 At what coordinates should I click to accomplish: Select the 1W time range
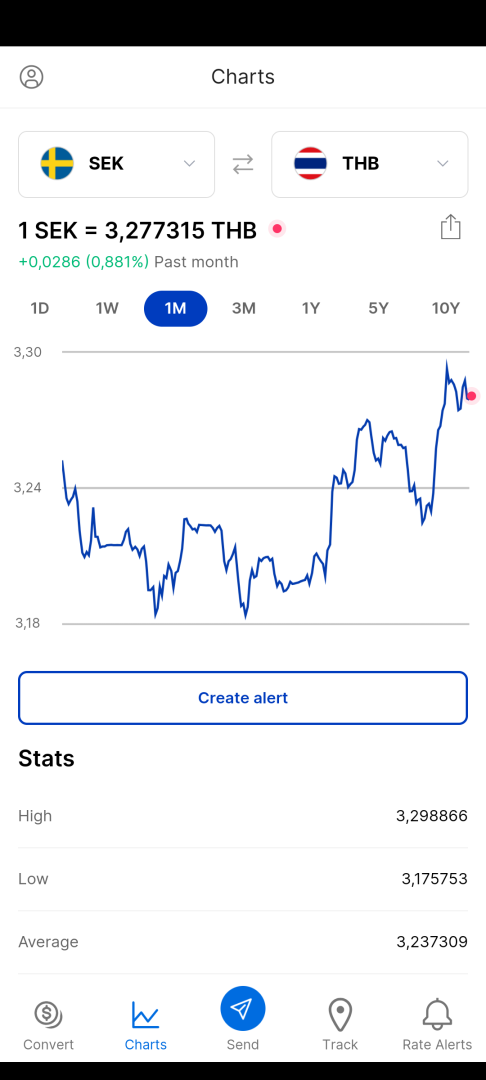[x=107, y=309]
